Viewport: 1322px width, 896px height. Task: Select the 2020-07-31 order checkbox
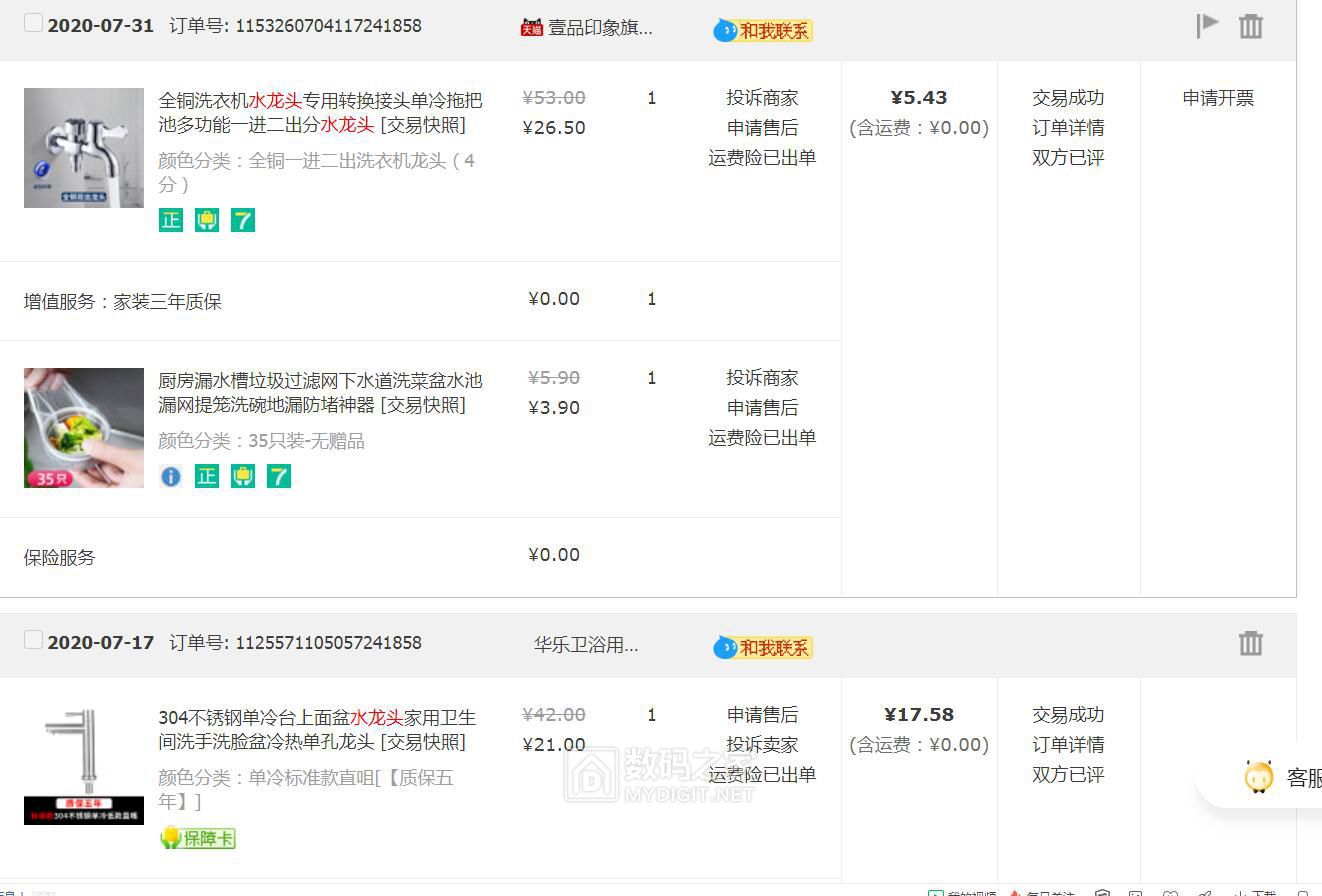[33, 23]
